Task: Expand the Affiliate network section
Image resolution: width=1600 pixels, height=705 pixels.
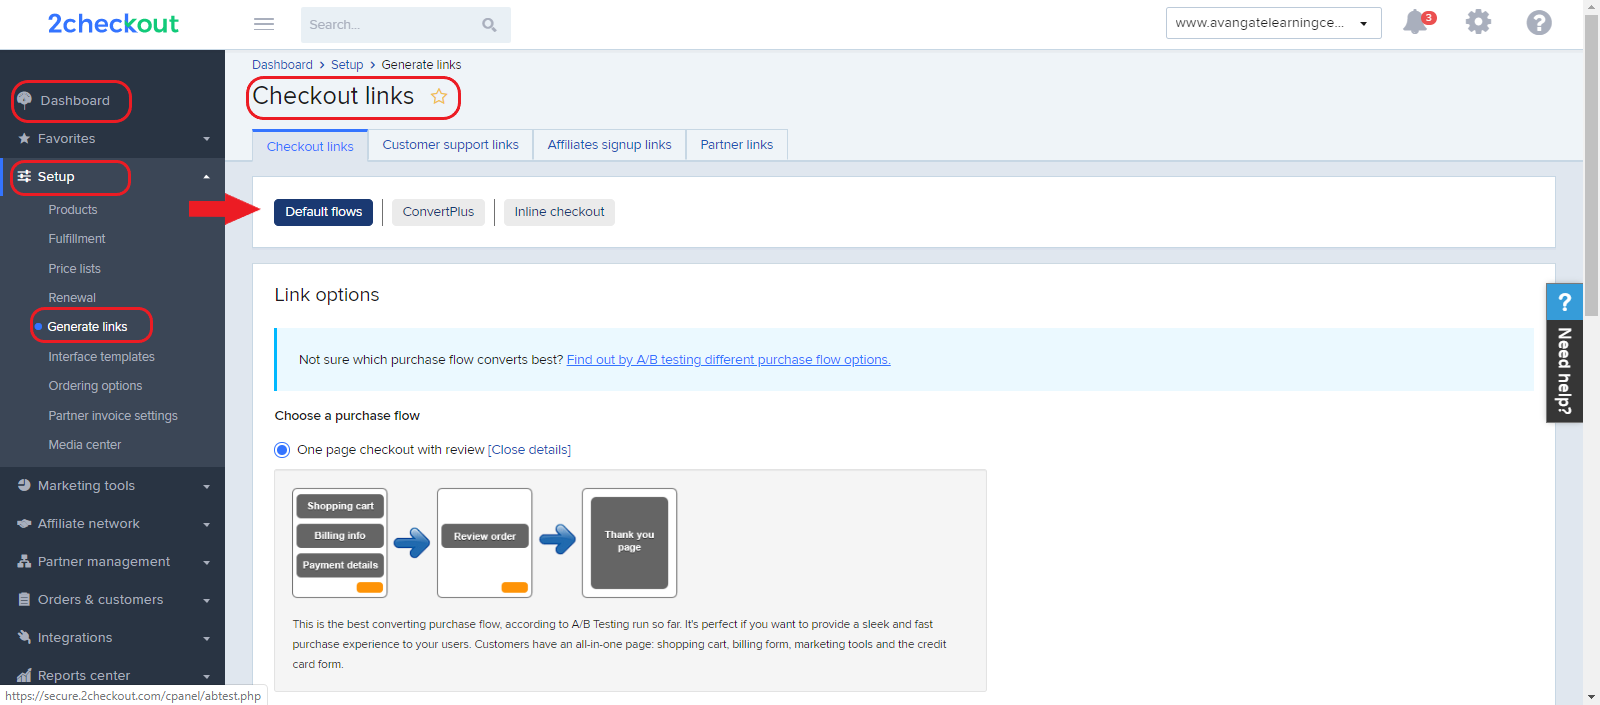Action: point(112,524)
